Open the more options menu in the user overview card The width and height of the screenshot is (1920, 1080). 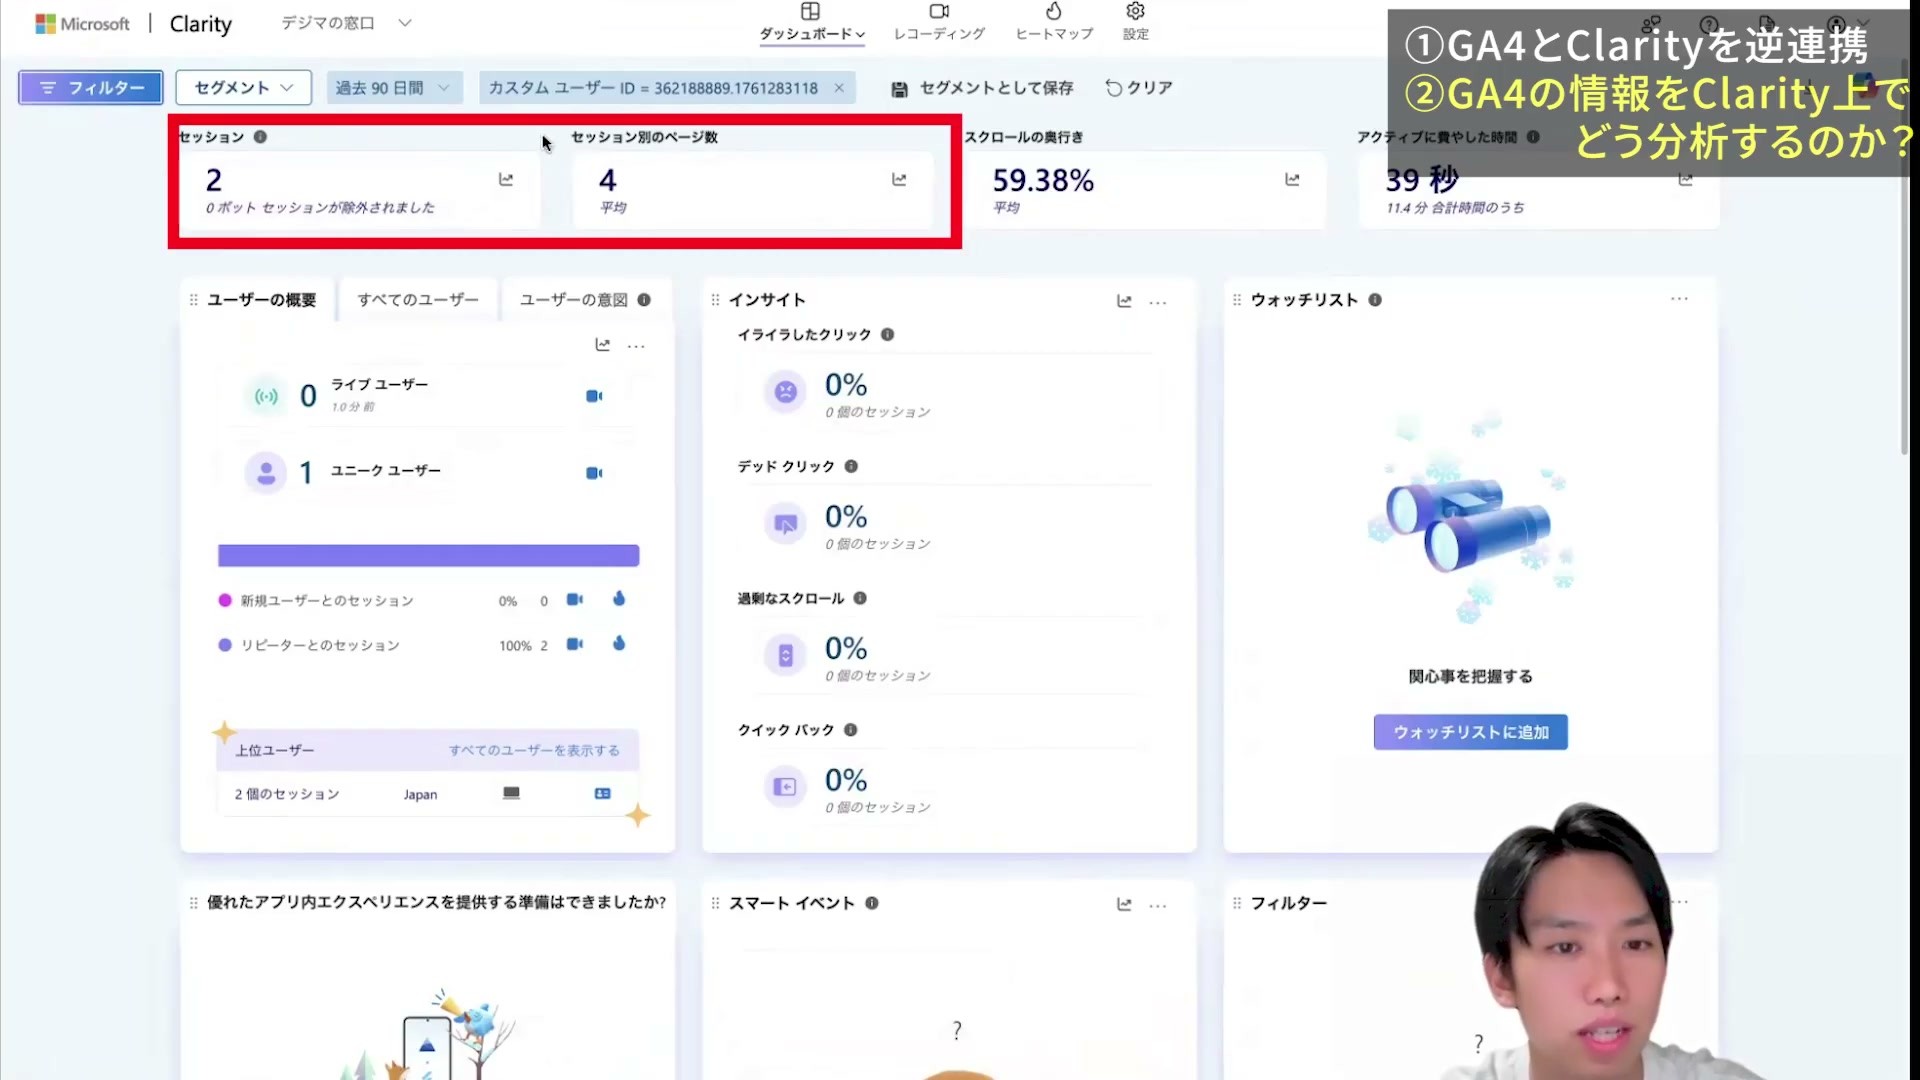point(636,345)
